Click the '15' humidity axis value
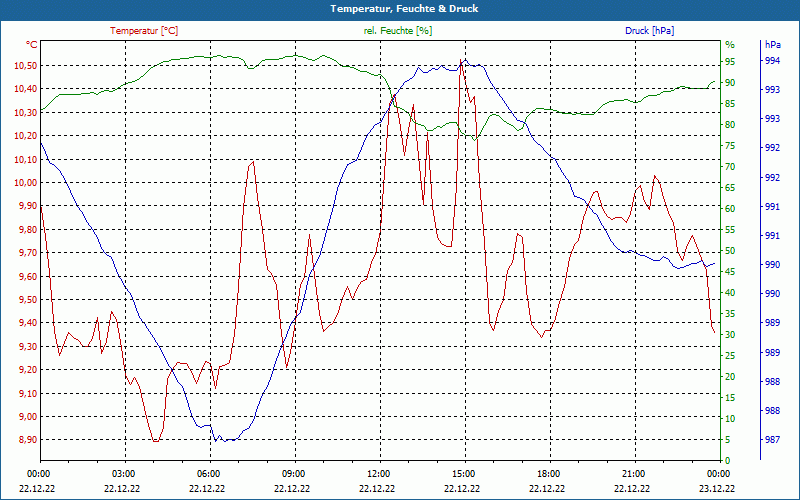800x500 pixels. 730,397
